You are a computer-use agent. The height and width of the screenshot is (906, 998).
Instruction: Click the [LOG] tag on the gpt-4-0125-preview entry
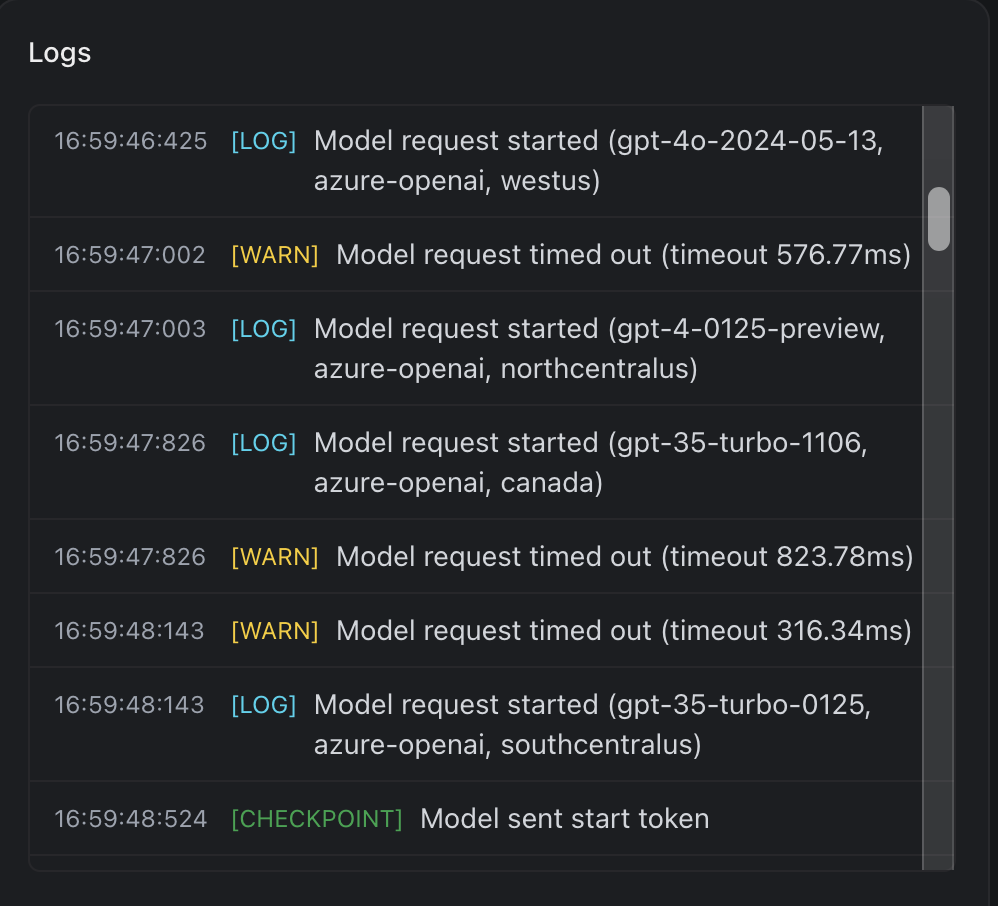(263, 328)
